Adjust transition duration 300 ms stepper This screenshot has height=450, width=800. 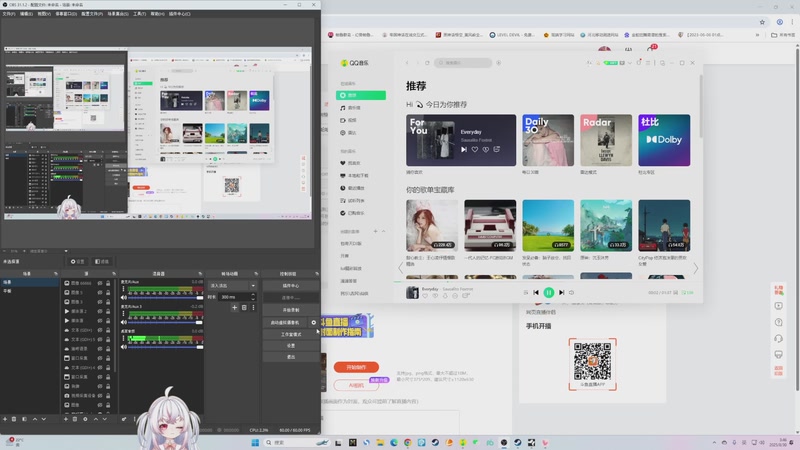pyautogui.click(x=253, y=297)
